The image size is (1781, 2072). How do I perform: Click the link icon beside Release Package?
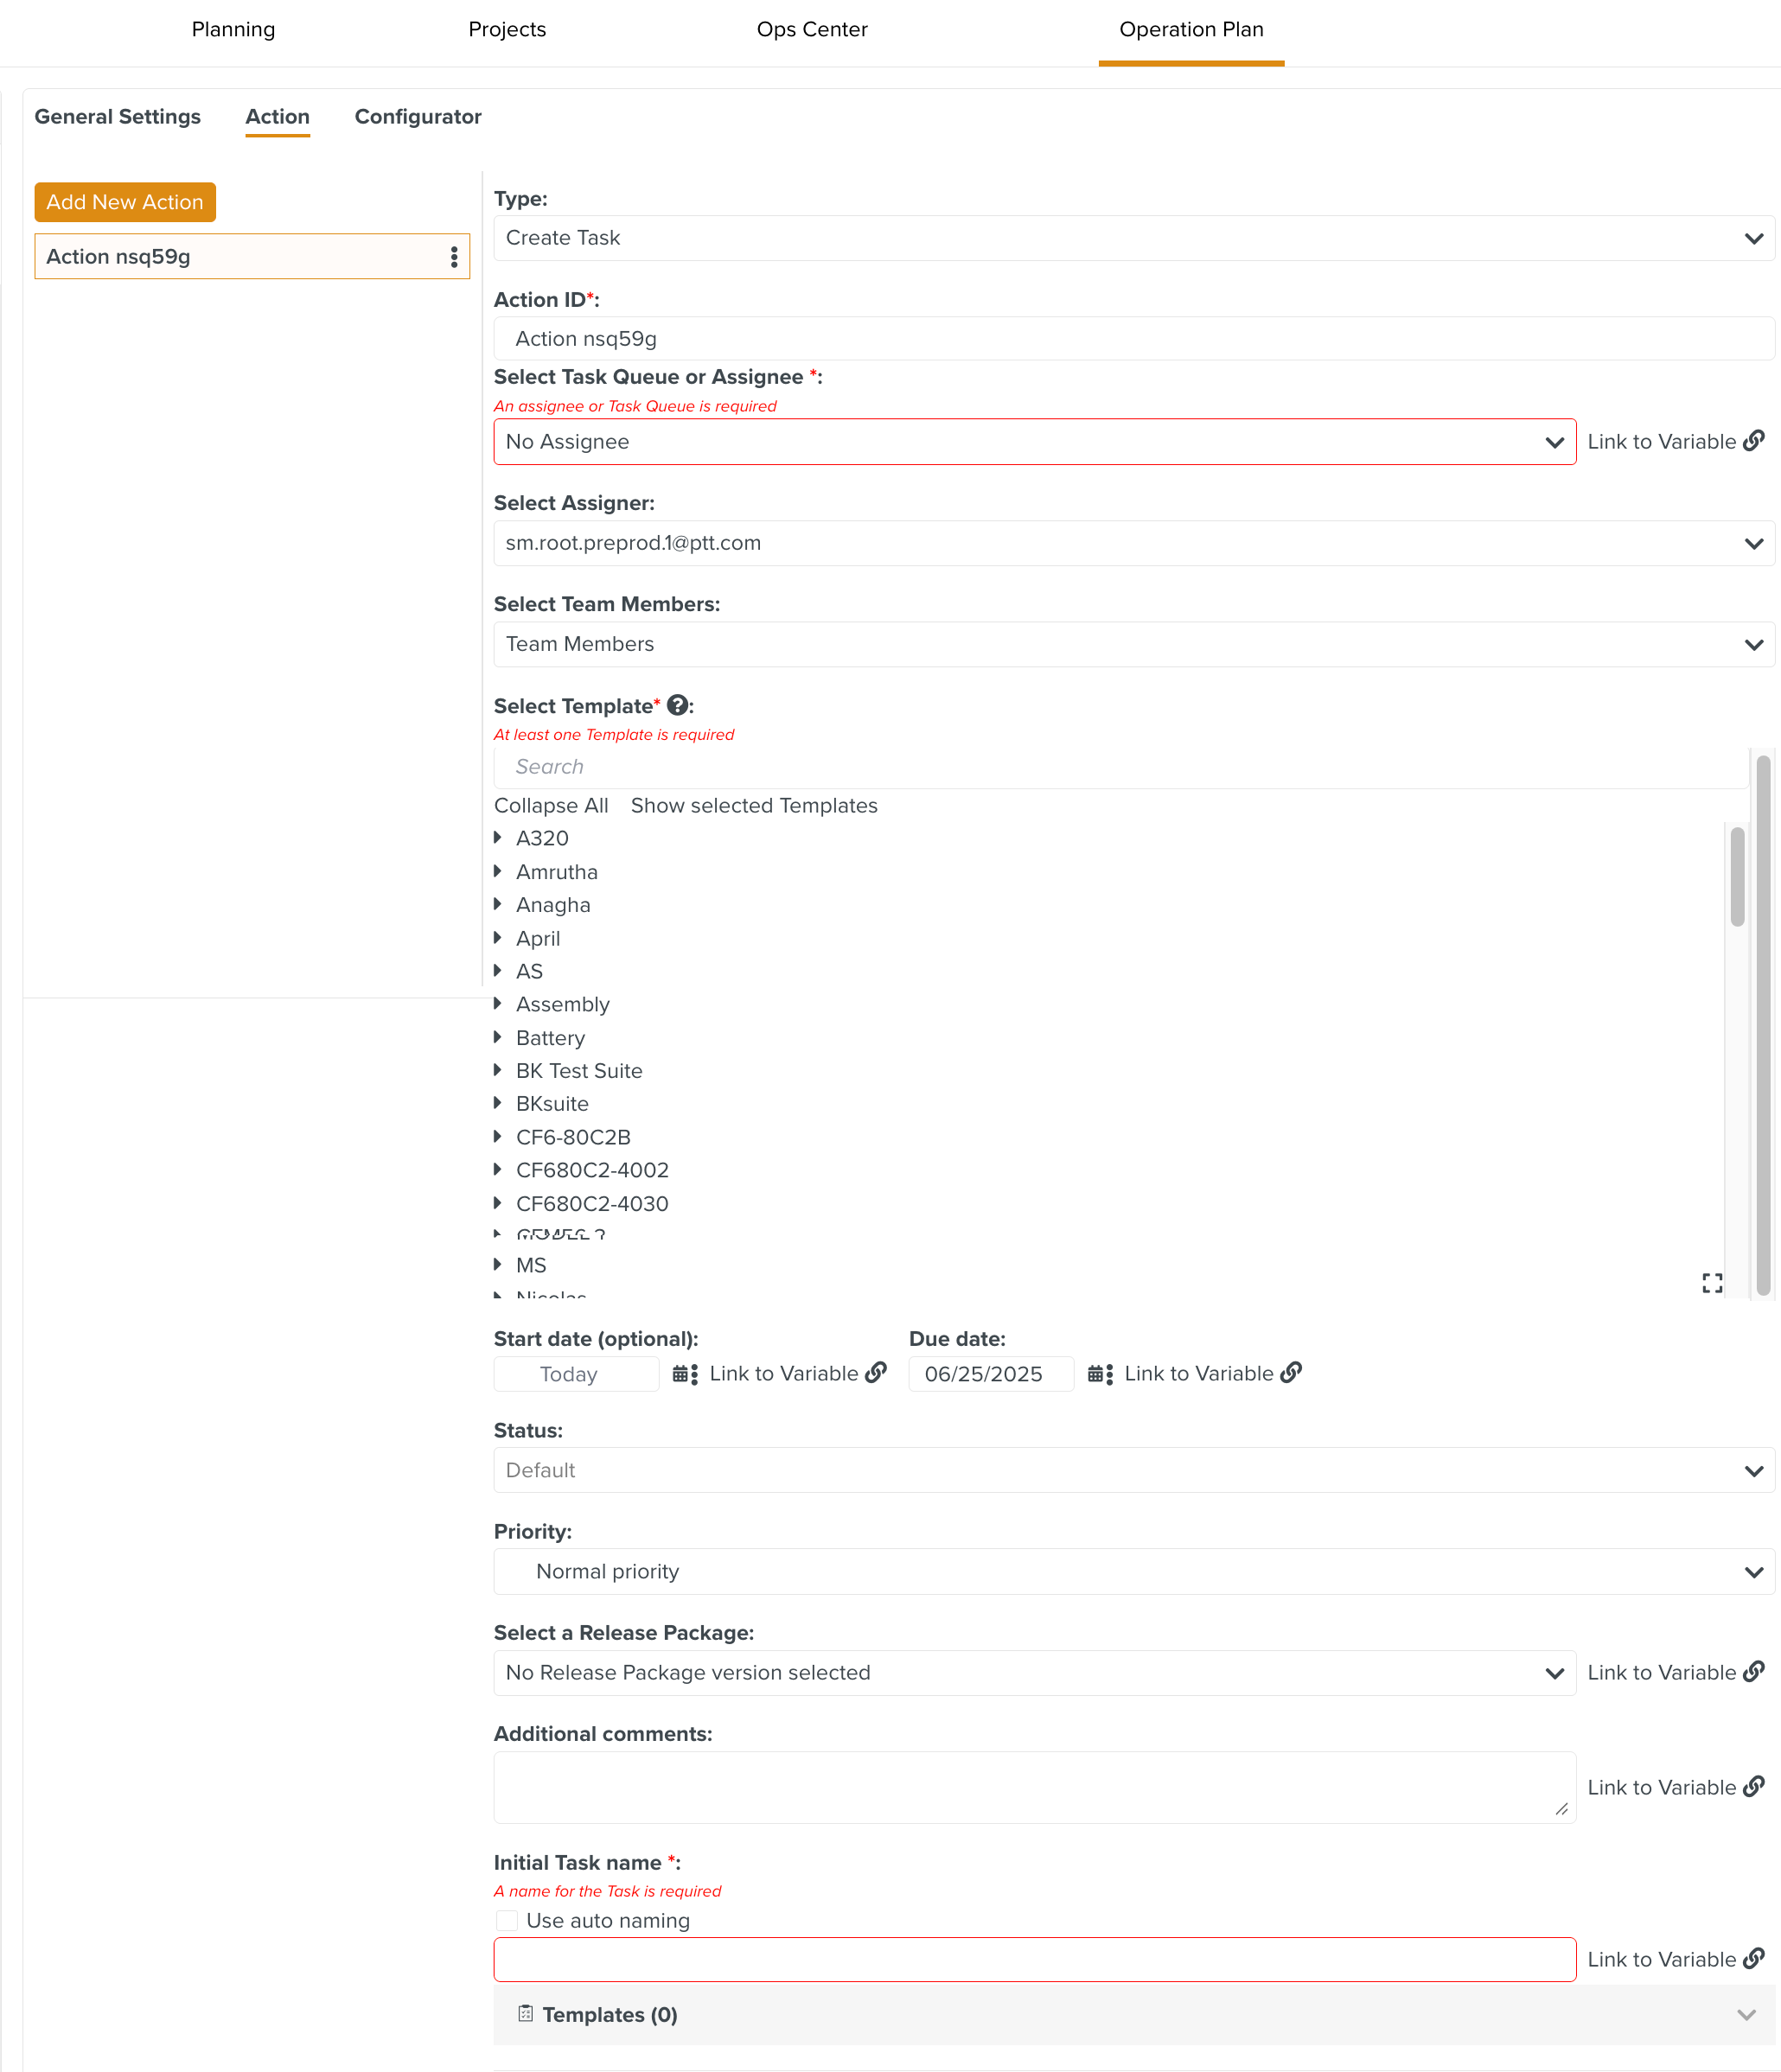pos(1754,1672)
